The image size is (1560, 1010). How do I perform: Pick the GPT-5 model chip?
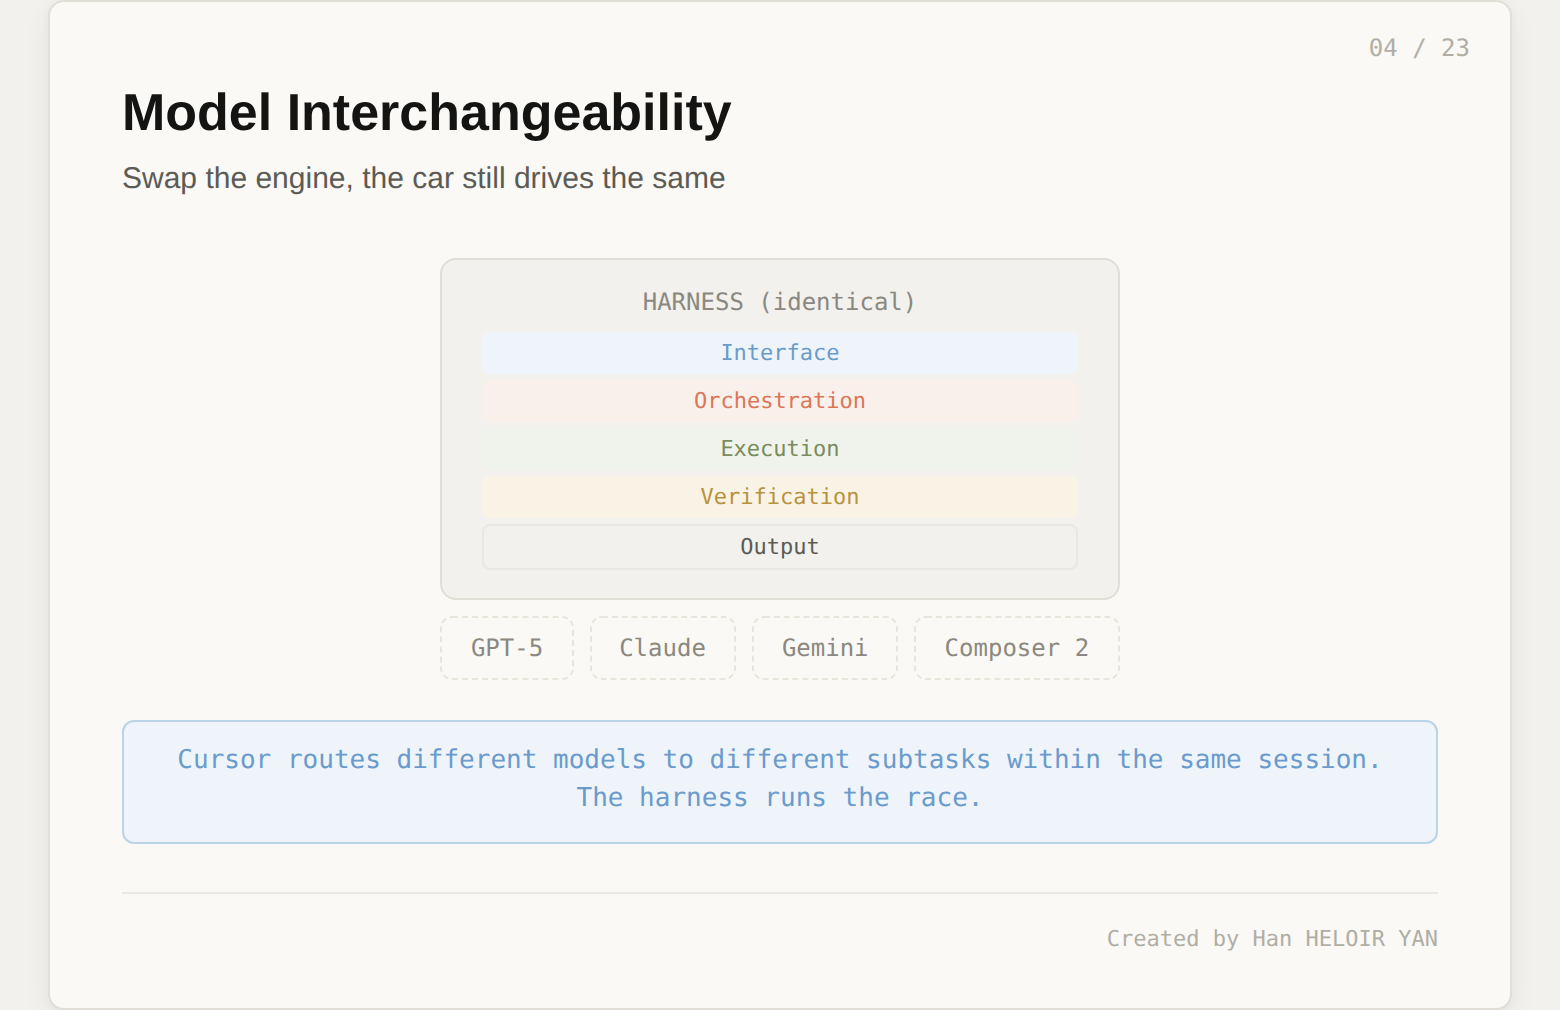pyautogui.click(x=507, y=648)
